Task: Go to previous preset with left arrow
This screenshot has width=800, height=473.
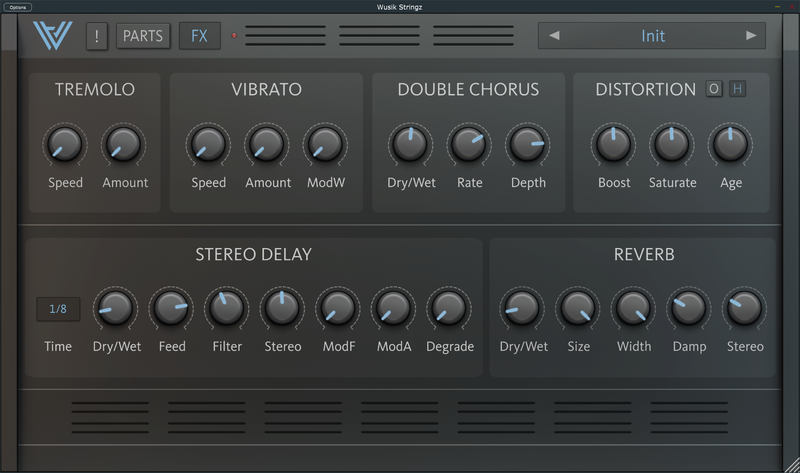Action: point(555,35)
